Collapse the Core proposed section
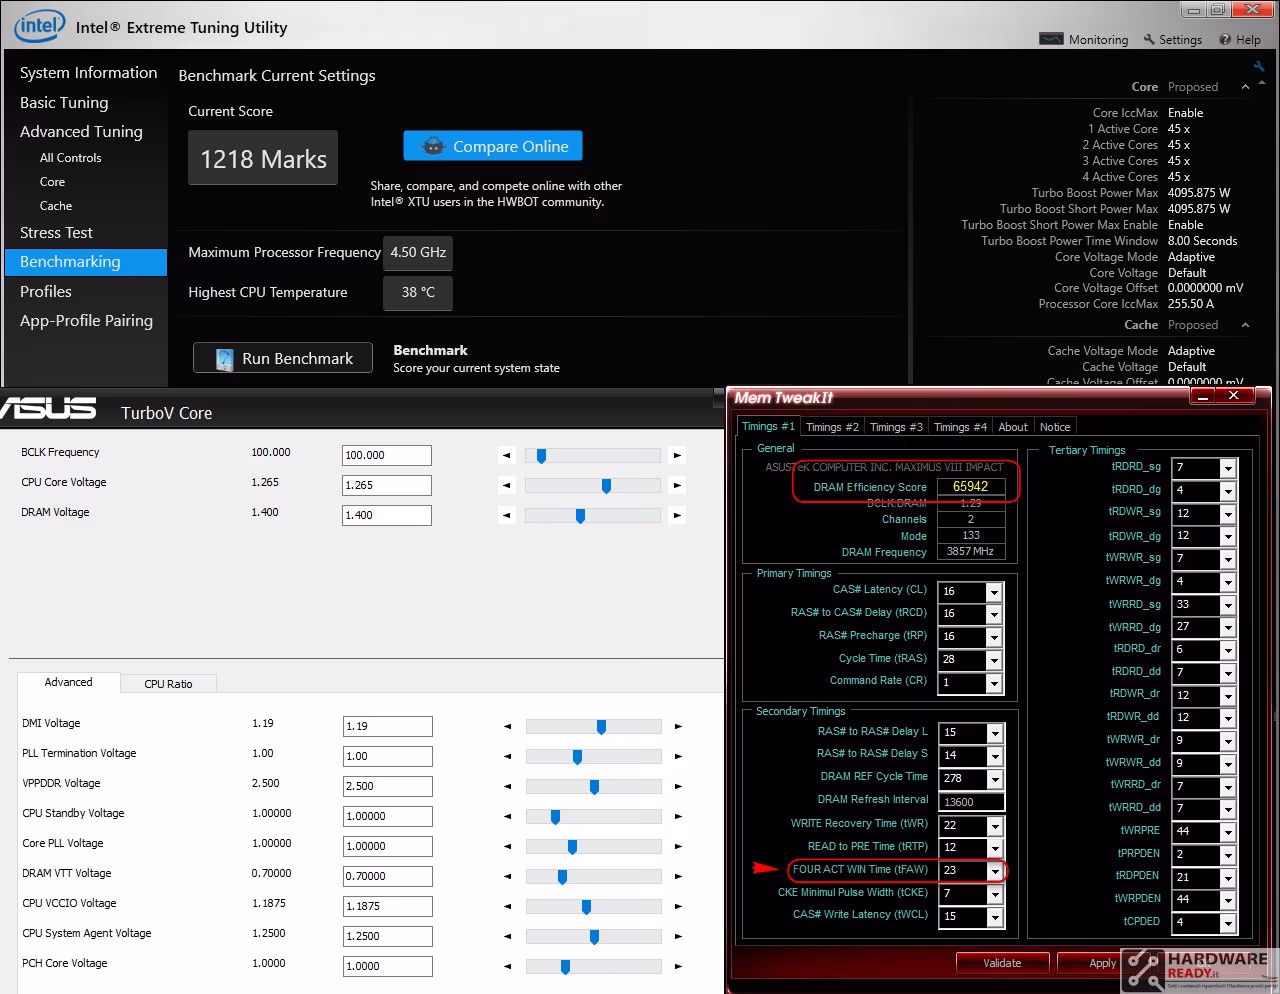This screenshot has width=1280, height=994. pos(1245,87)
